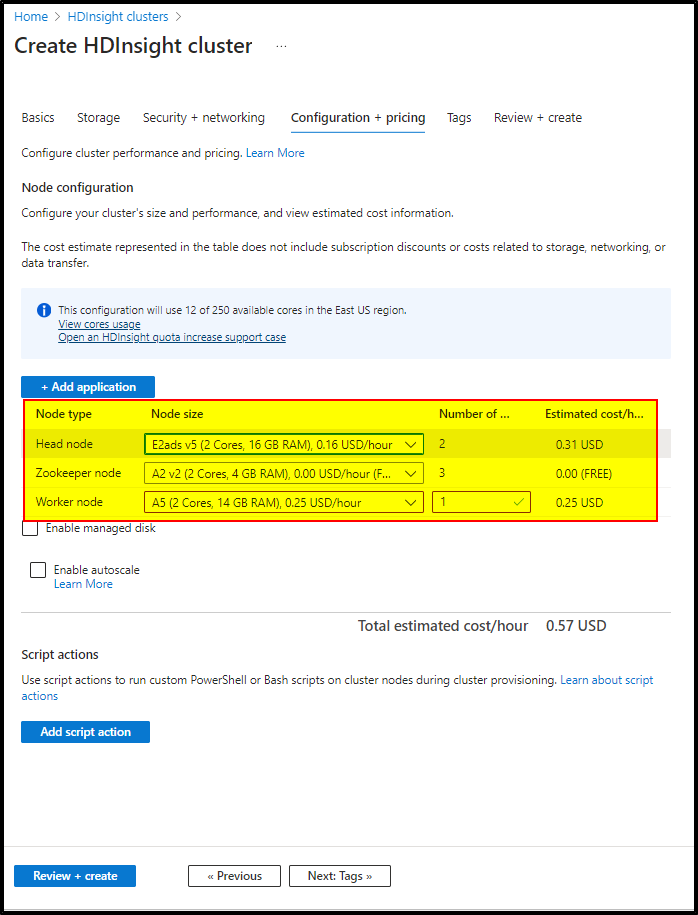Open HDInsight quota increase support case link
The height and width of the screenshot is (915, 698).
172,337
